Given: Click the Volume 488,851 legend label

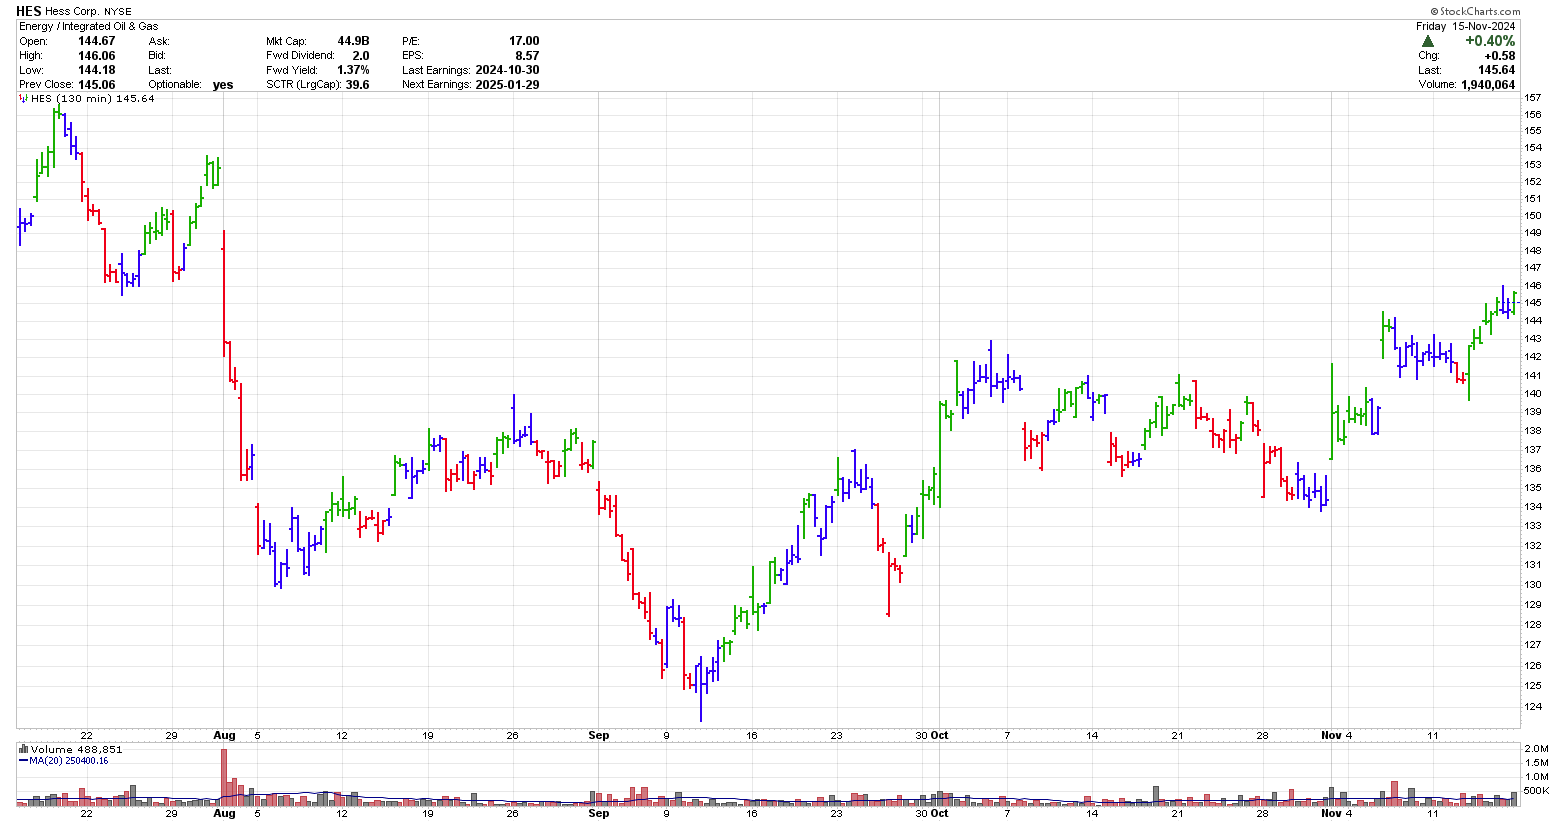Looking at the screenshot, I should [x=76, y=749].
